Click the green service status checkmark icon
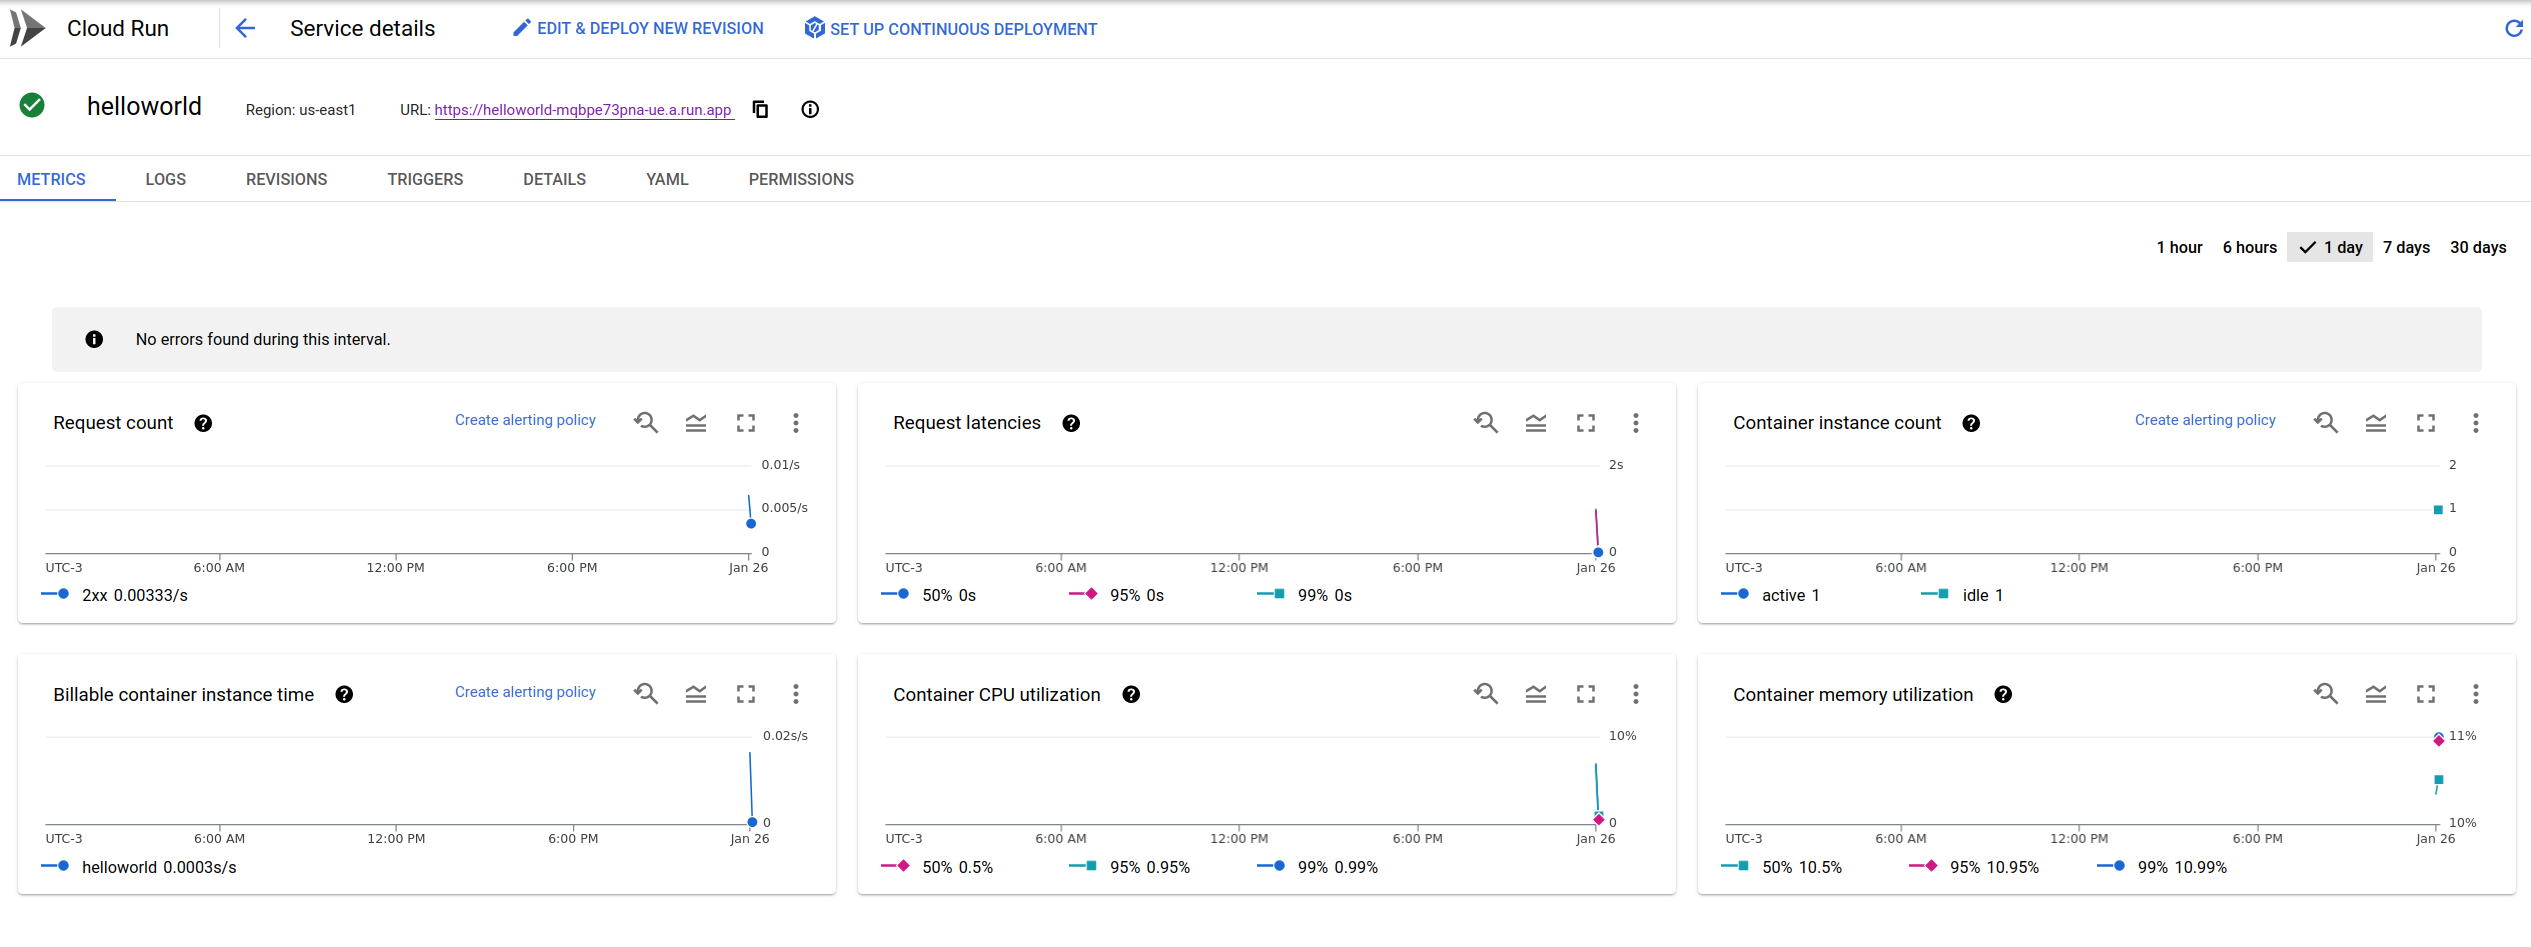 [x=32, y=105]
